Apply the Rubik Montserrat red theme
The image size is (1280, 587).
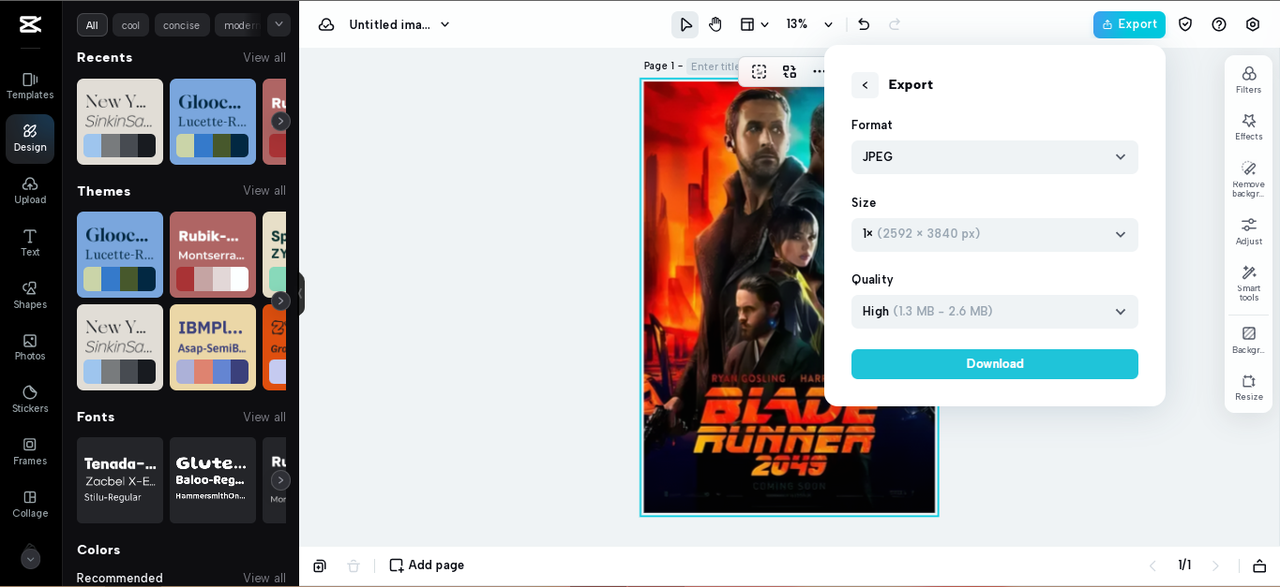[213, 254]
